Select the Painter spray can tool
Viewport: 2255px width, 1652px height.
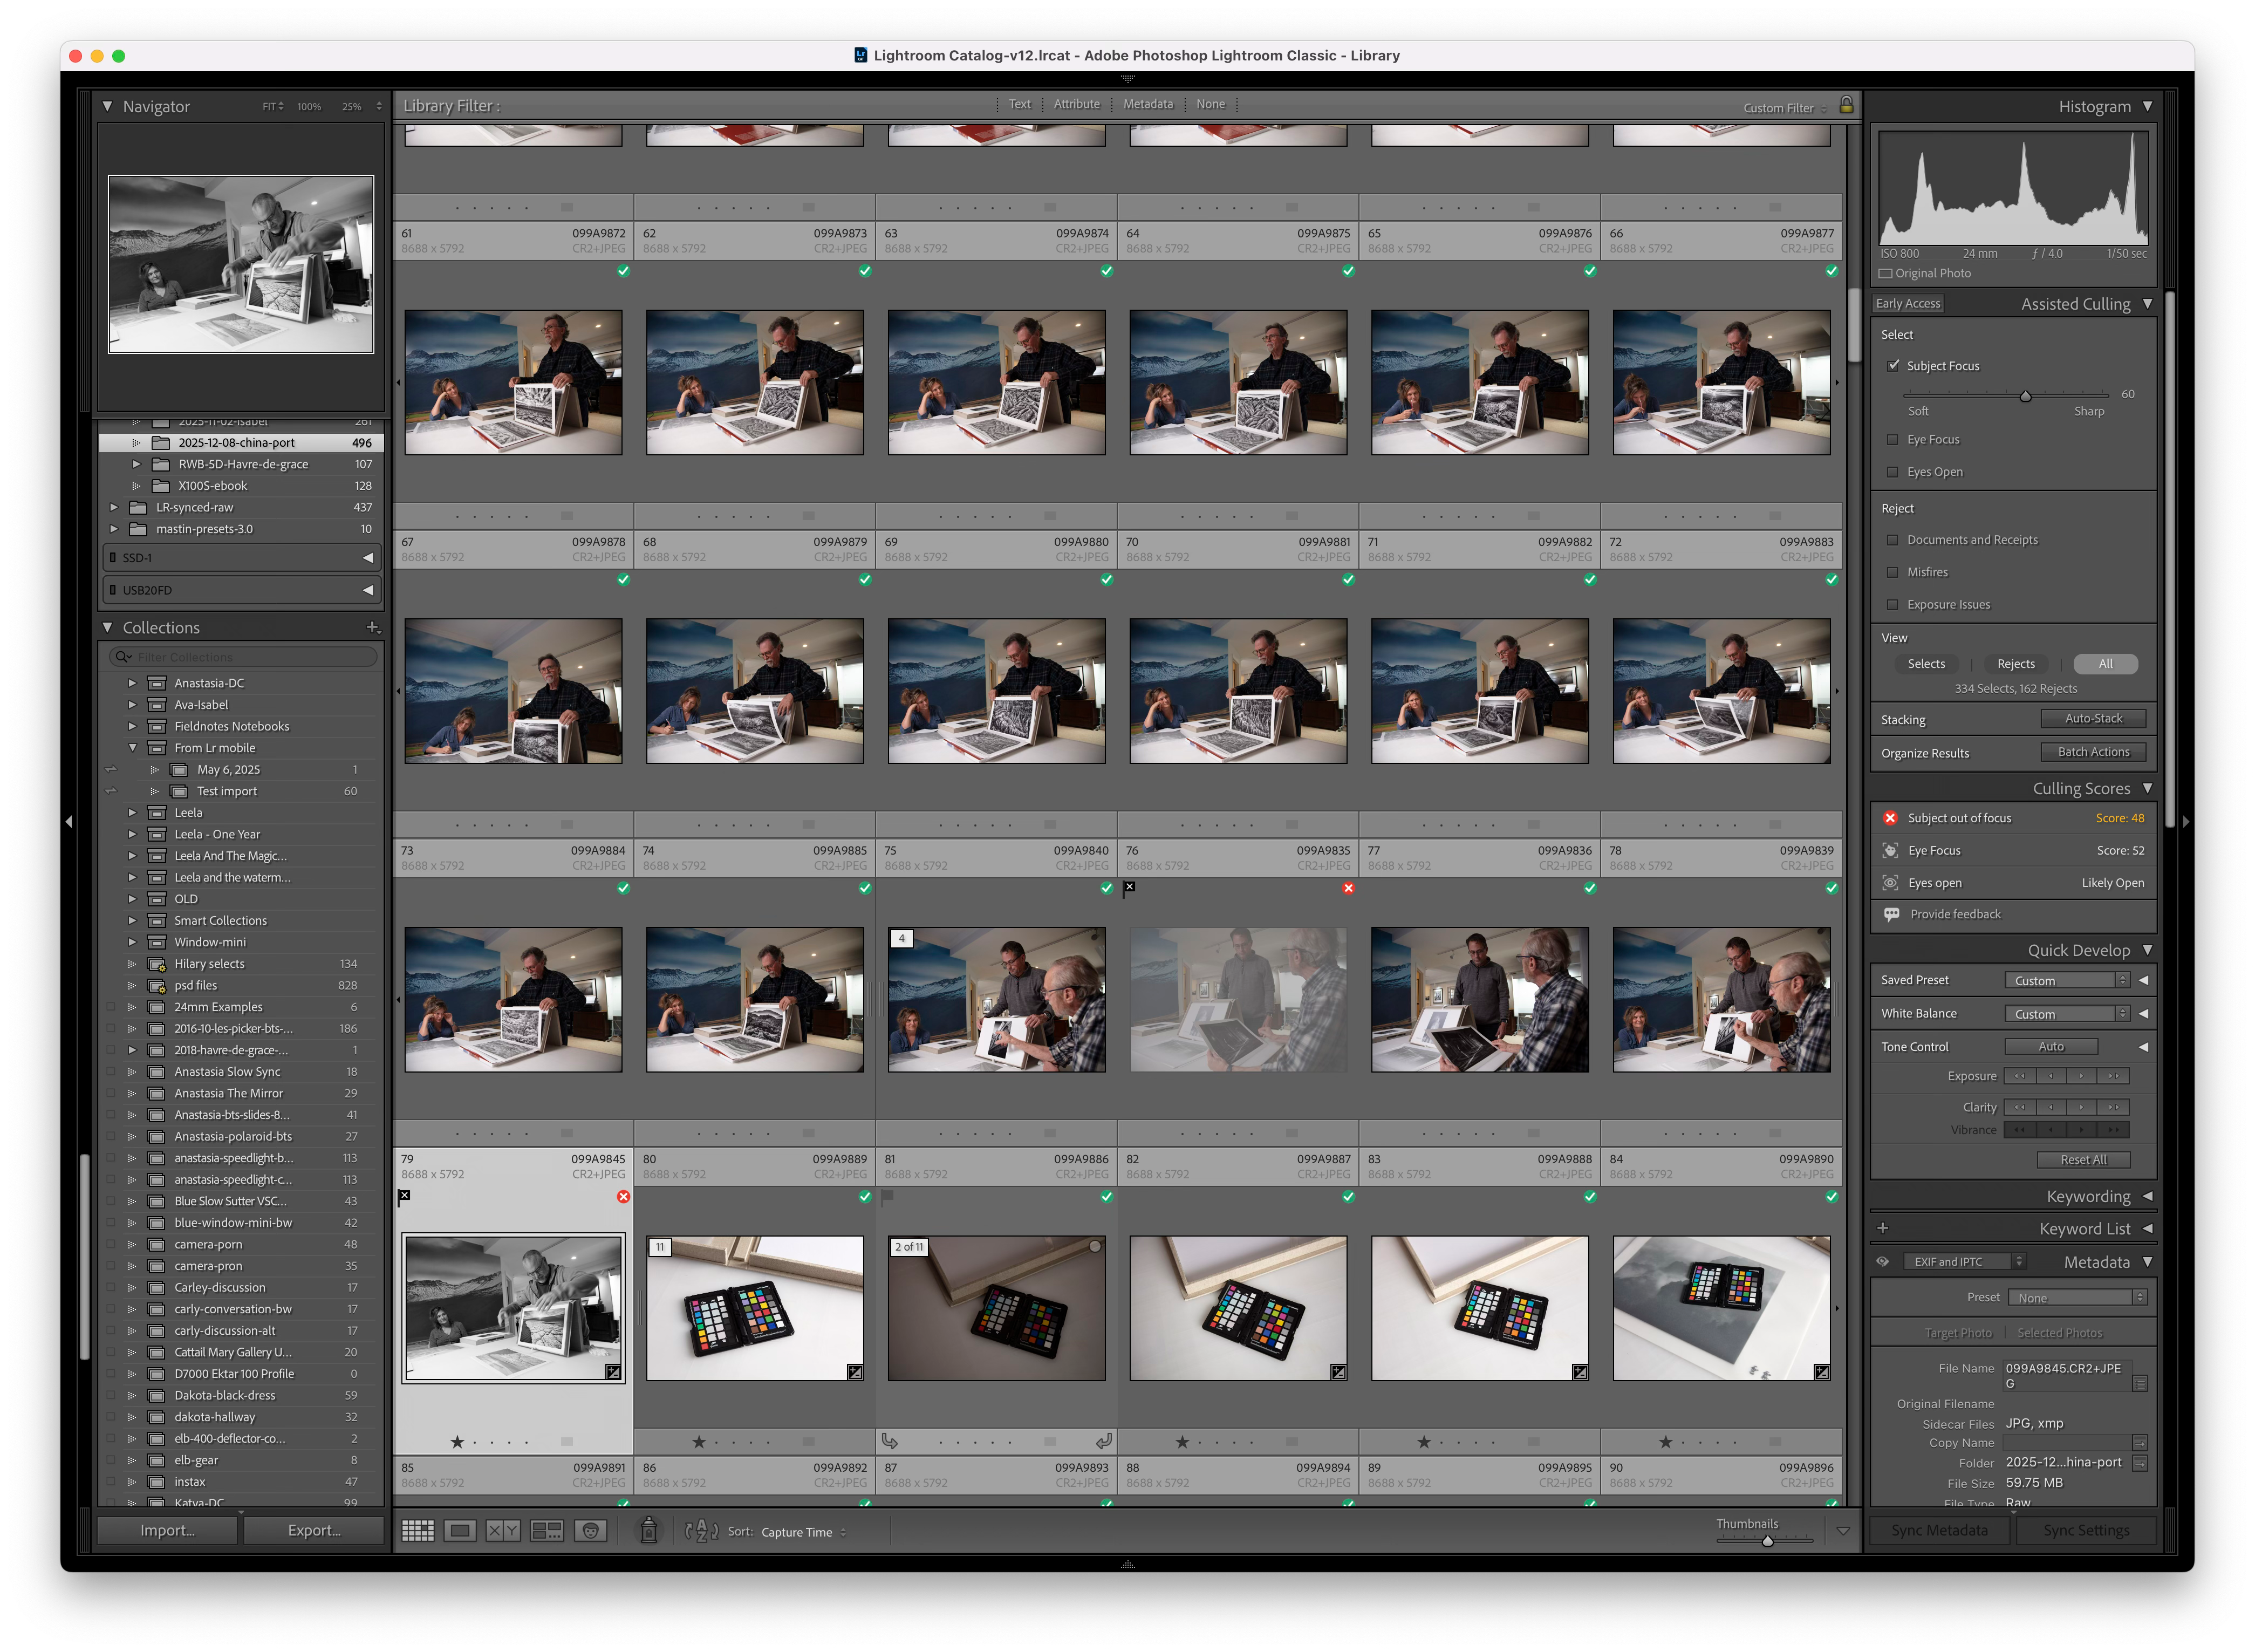coord(648,1530)
